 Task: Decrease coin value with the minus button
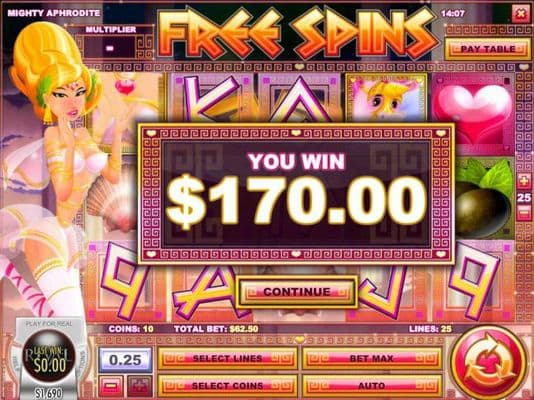point(111,386)
